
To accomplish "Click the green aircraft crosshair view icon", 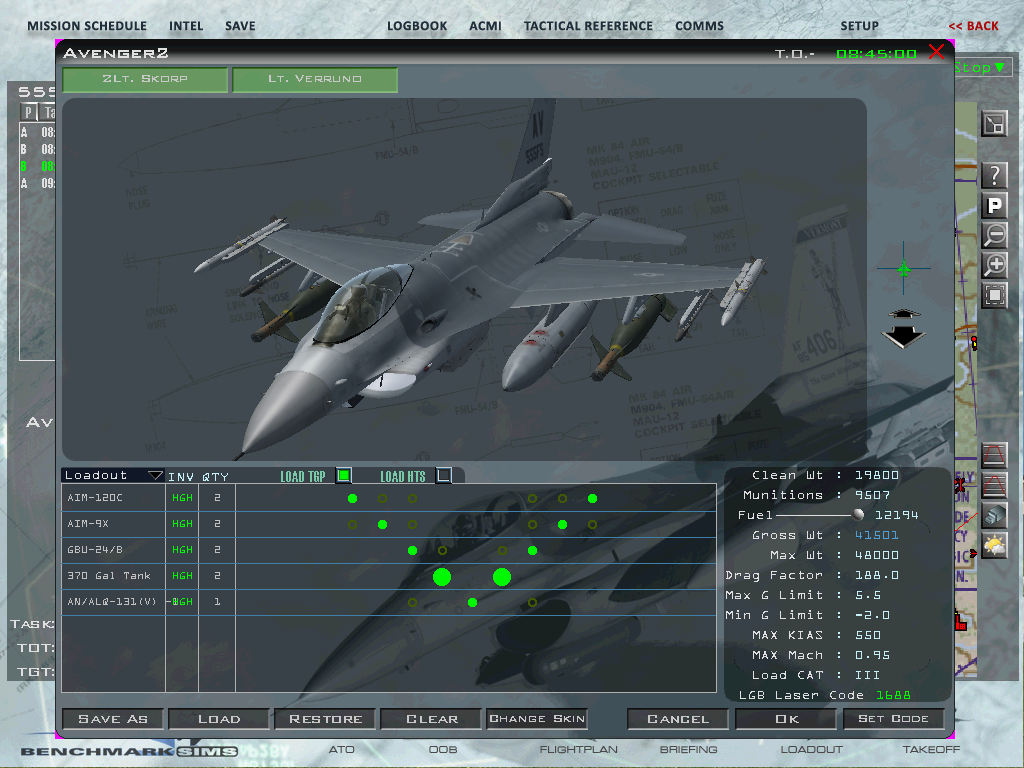I will [x=904, y=268].
